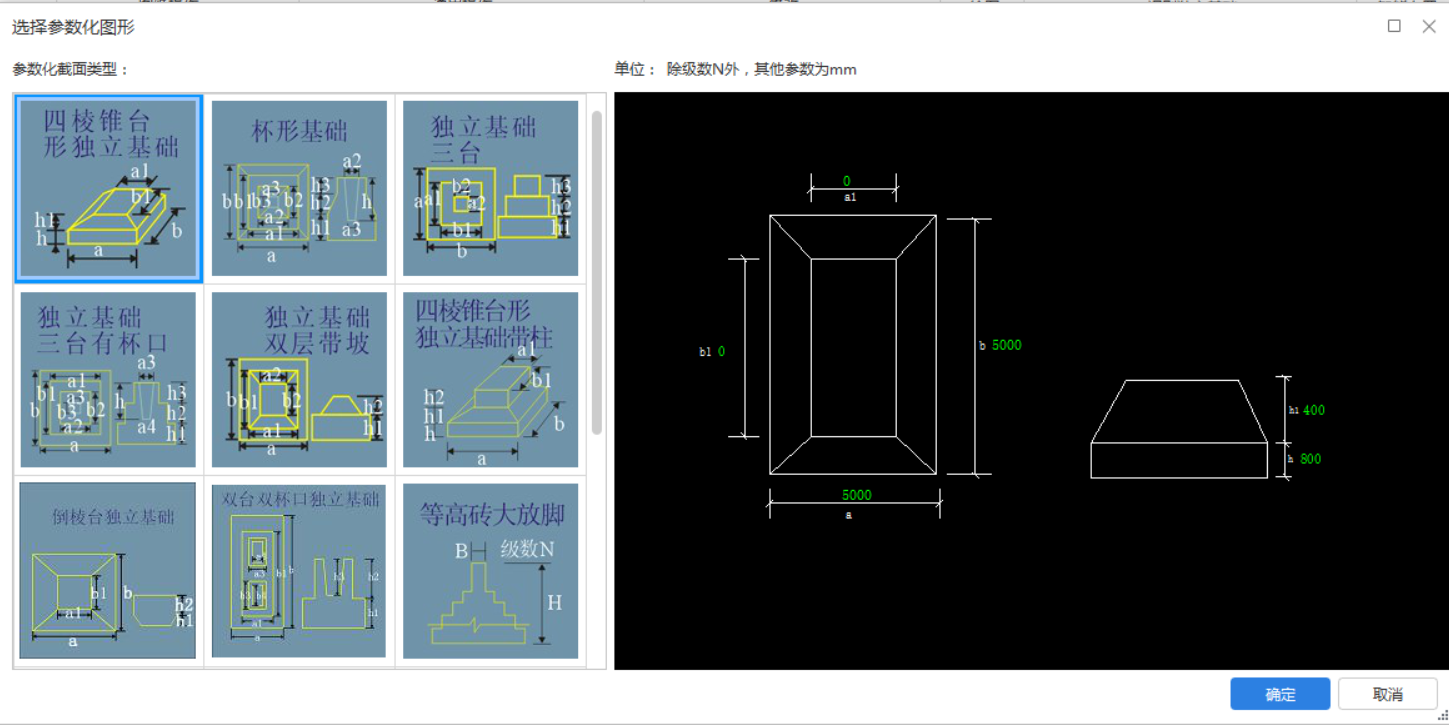1449x725 pixels.
Task: Select the 等高砖大放脚 thumbnail
Action: click(490, 571)
